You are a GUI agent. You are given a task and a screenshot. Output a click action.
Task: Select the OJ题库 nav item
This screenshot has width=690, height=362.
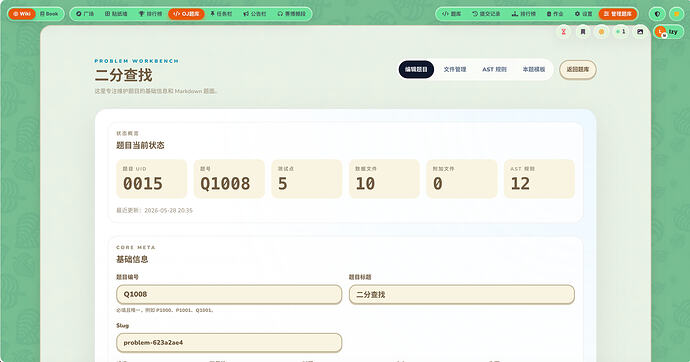186,14
